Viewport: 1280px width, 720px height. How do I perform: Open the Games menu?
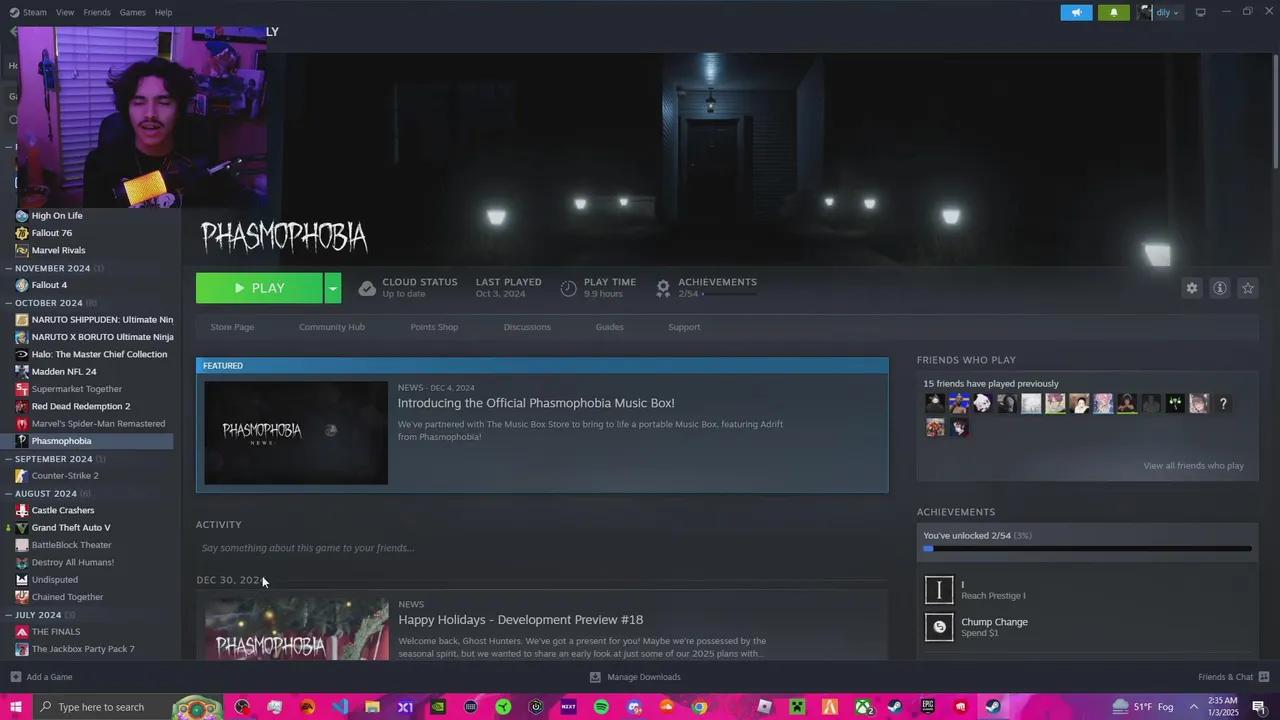click(x=132, y=12)
